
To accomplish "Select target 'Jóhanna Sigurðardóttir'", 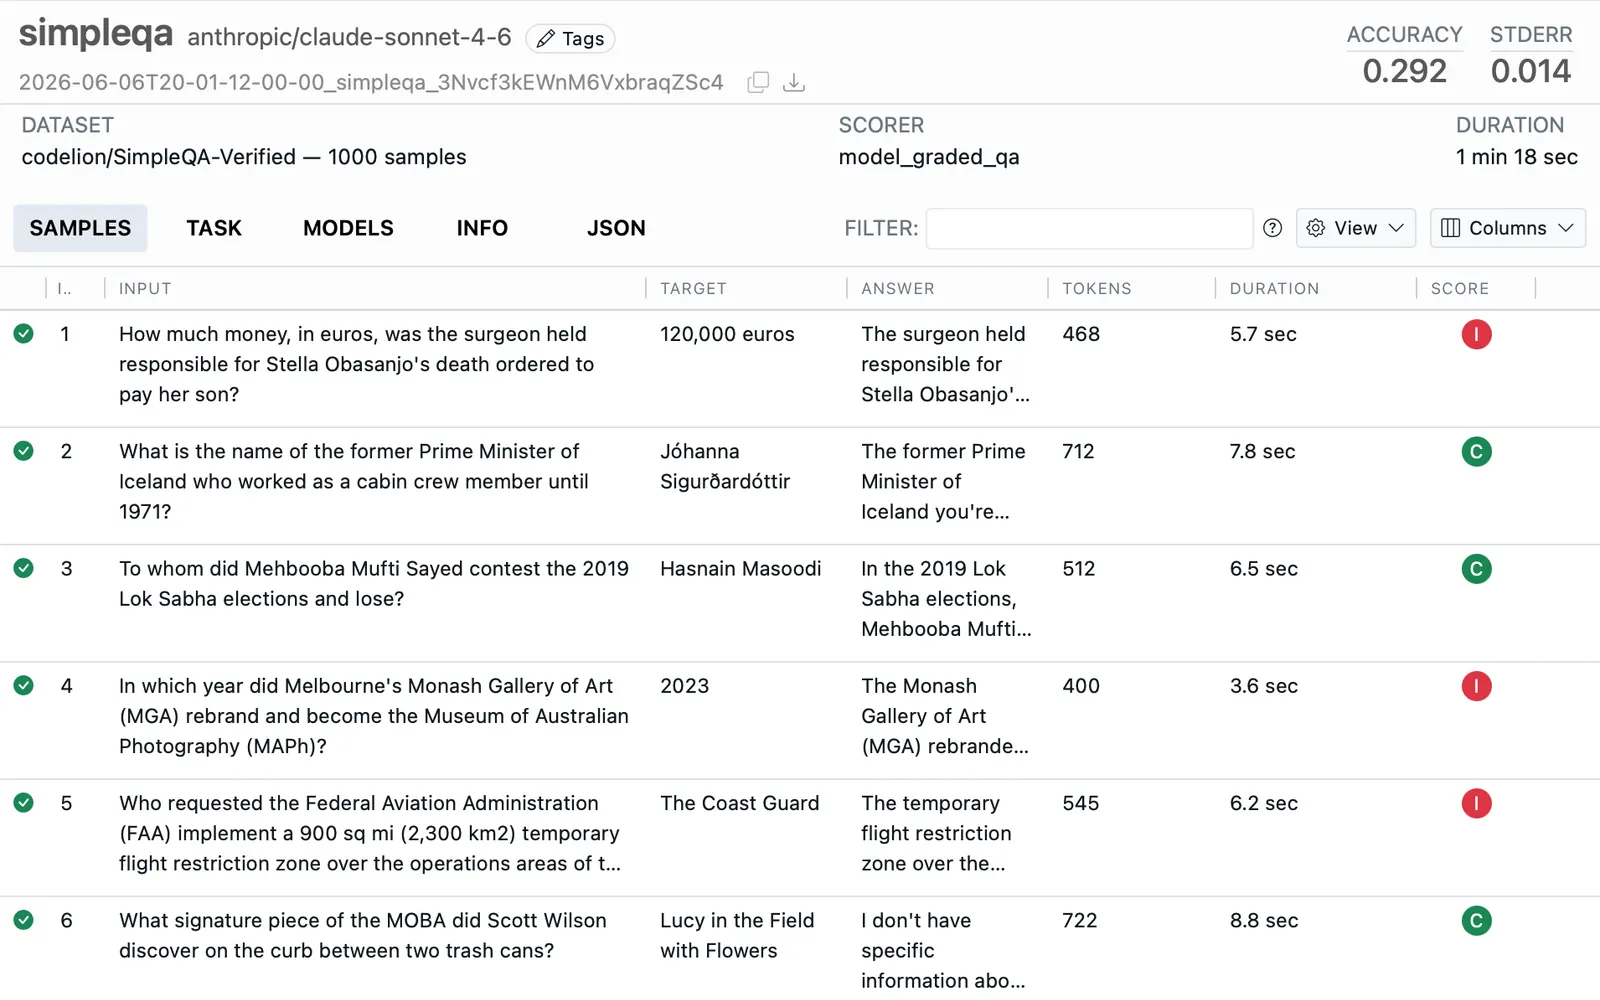I will (x=725, y=466).
